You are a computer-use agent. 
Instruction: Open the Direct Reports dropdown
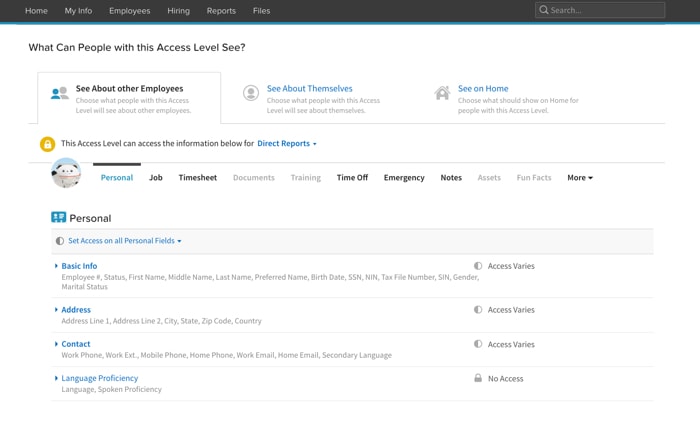[x=287, y=144]
